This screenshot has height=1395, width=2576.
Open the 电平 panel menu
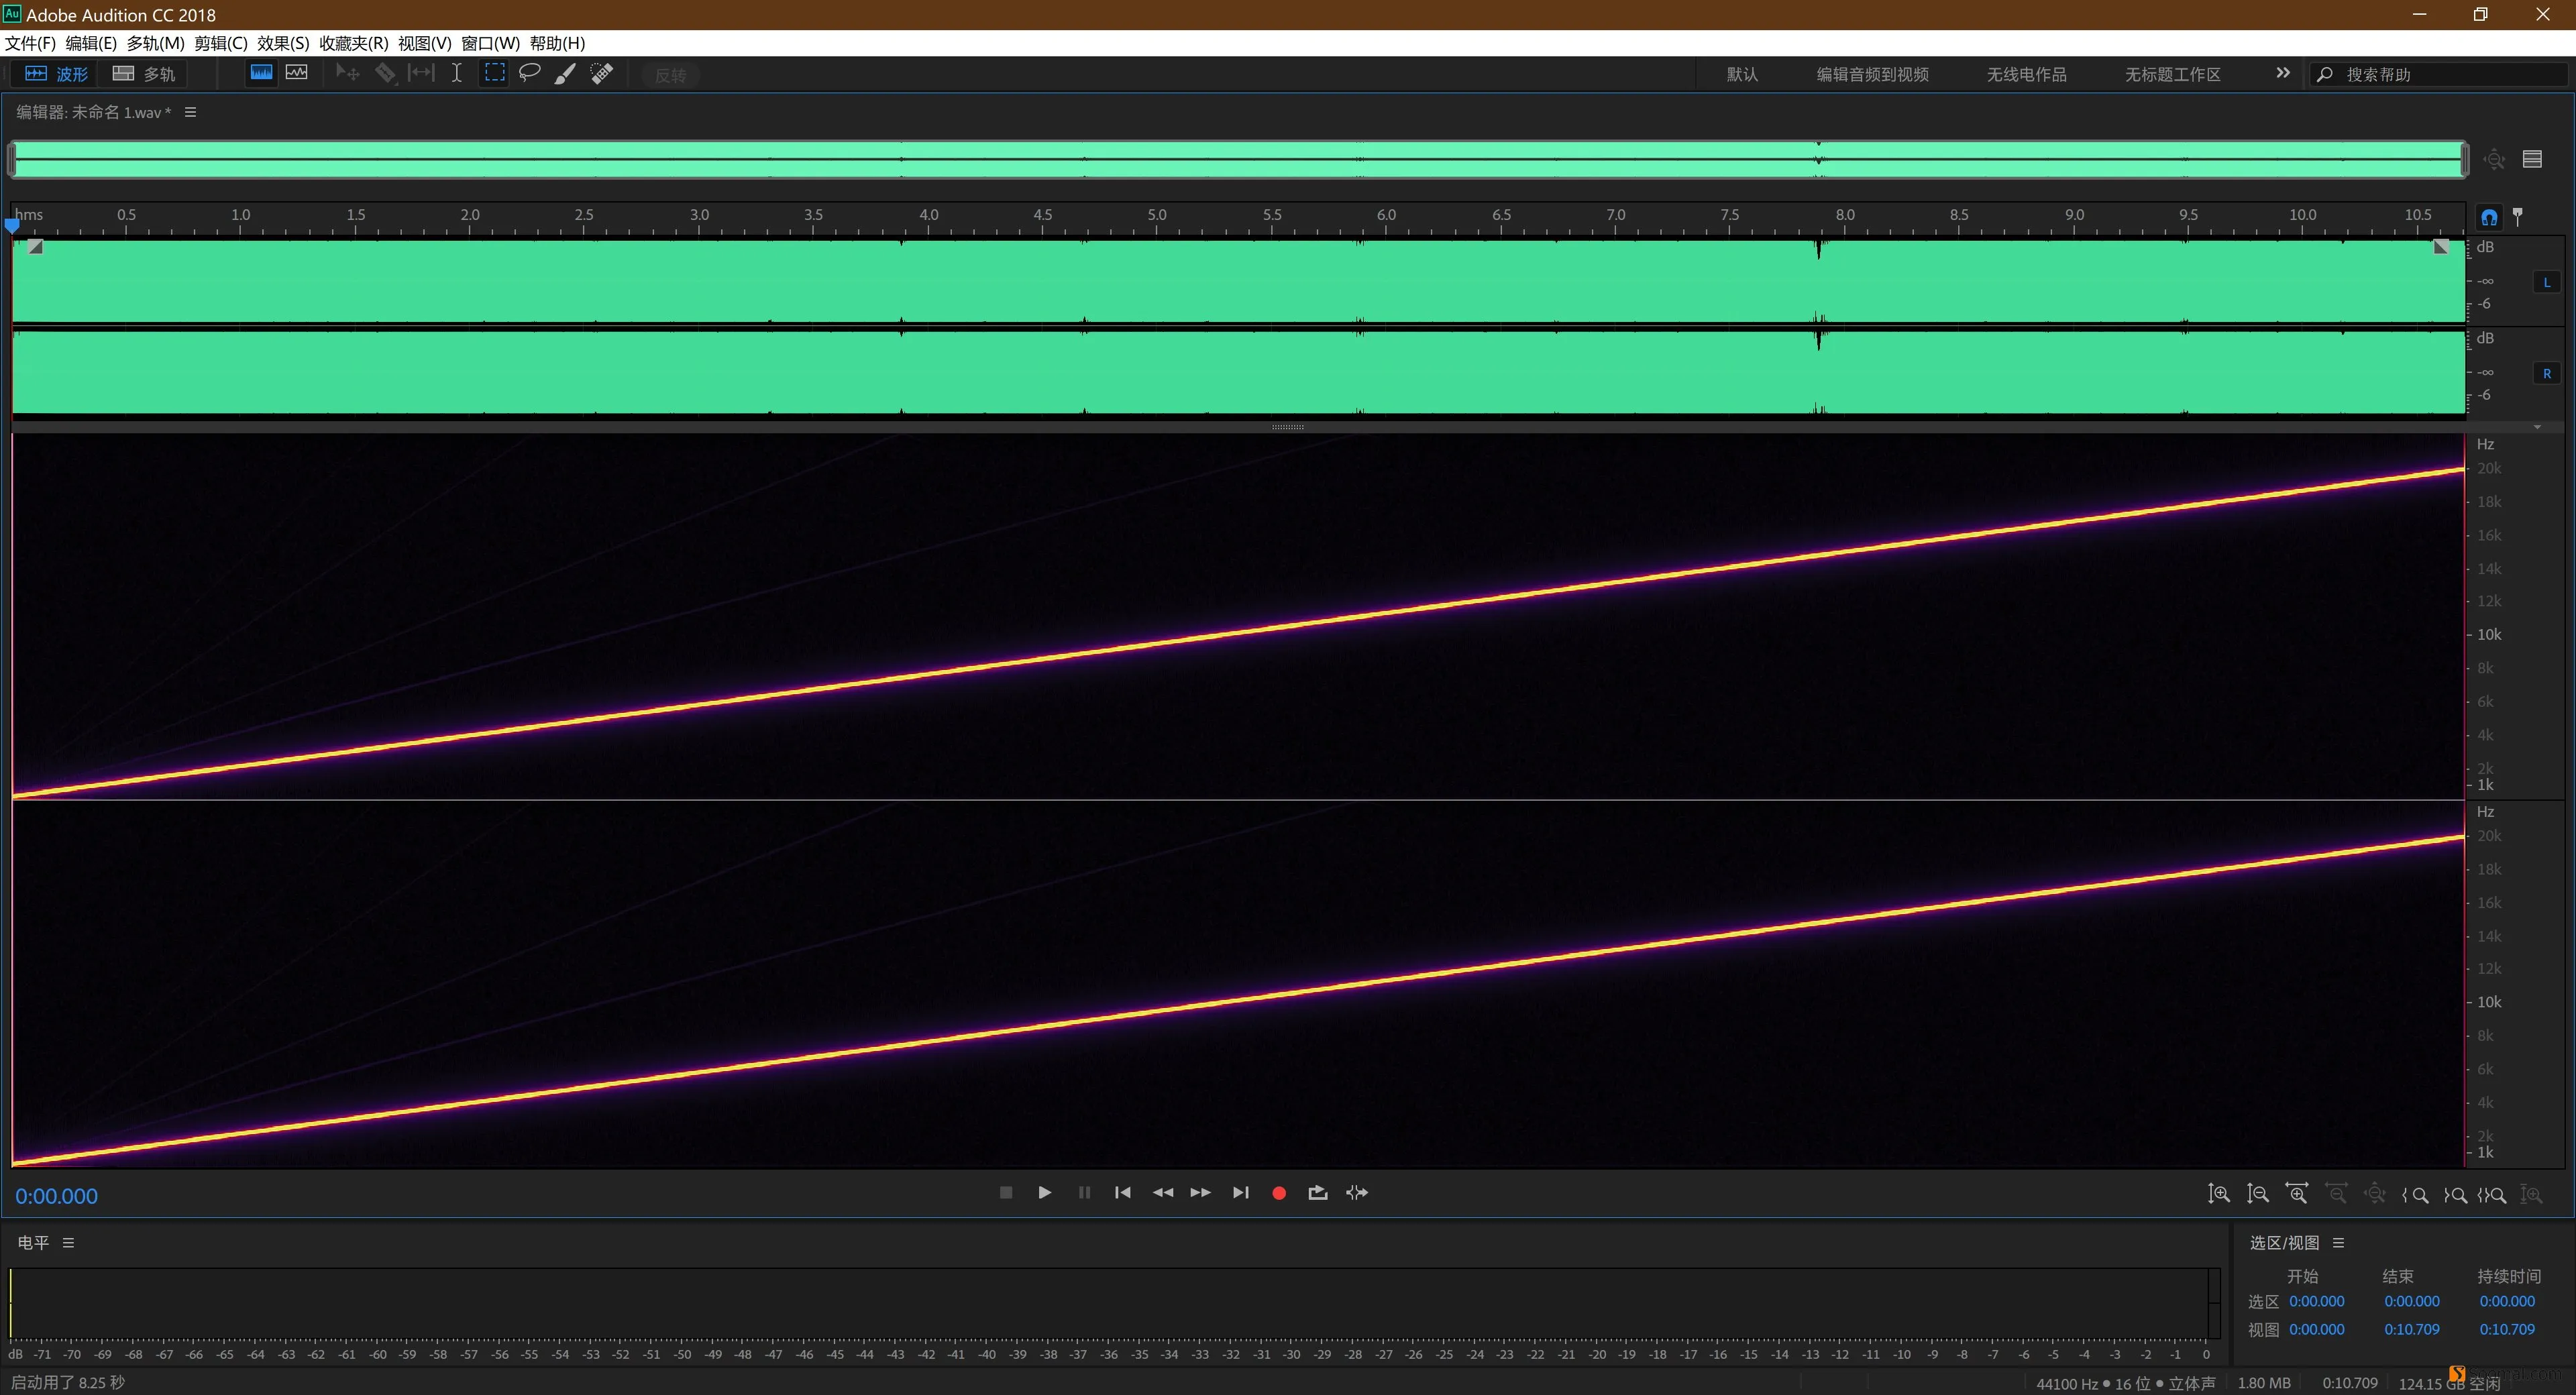point(68,1242)
